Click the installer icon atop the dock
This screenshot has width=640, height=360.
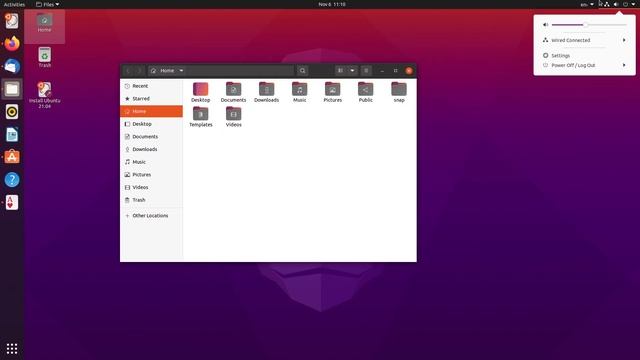click(12, 20)
